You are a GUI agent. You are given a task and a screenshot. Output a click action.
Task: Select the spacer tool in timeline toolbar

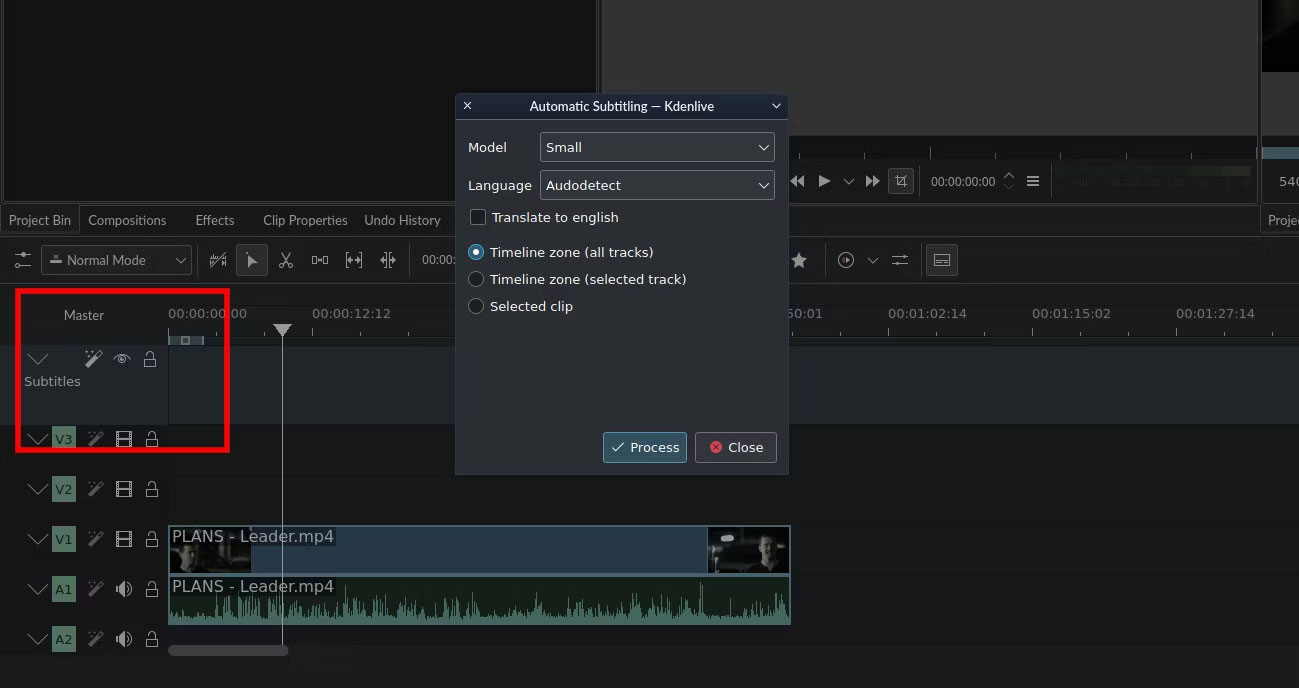pos(320,260)
